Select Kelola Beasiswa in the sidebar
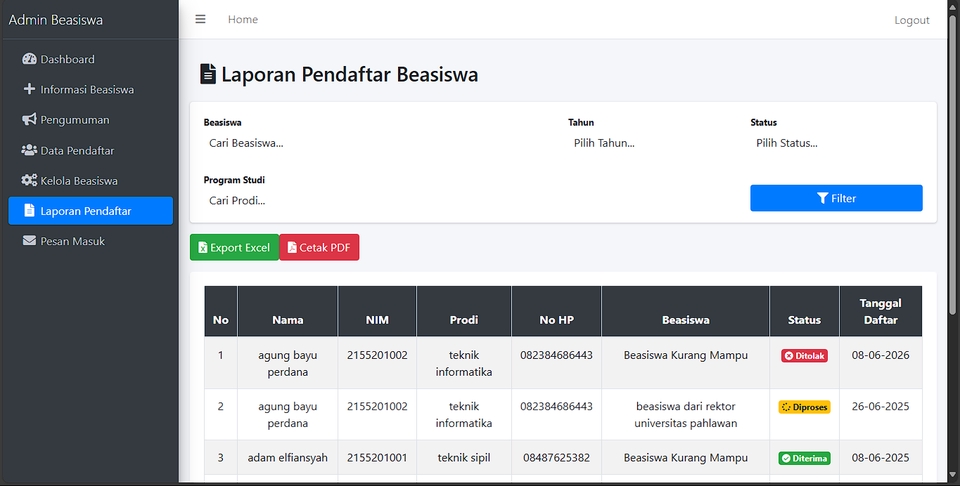Viewport: 960px width, 486px height. (78, 181)
